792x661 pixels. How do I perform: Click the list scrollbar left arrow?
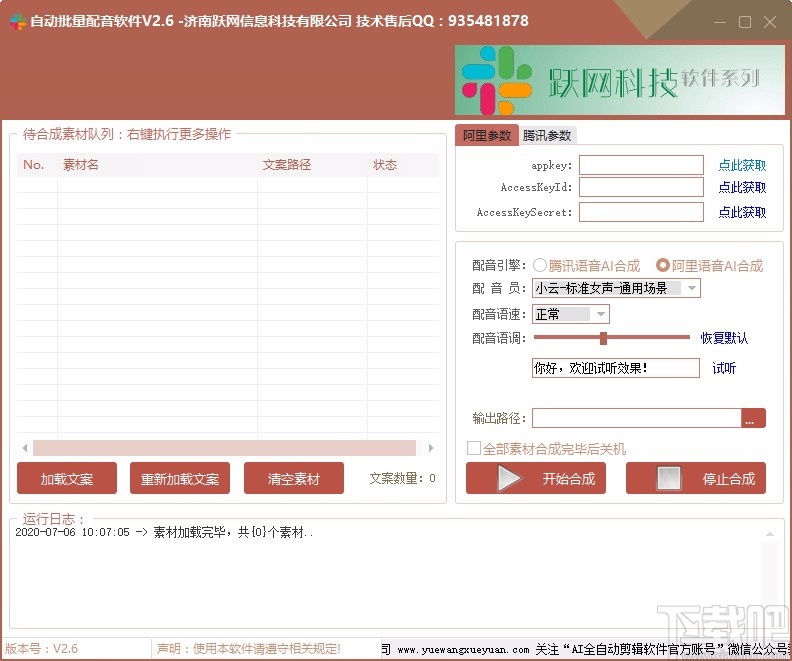point(25,448)
